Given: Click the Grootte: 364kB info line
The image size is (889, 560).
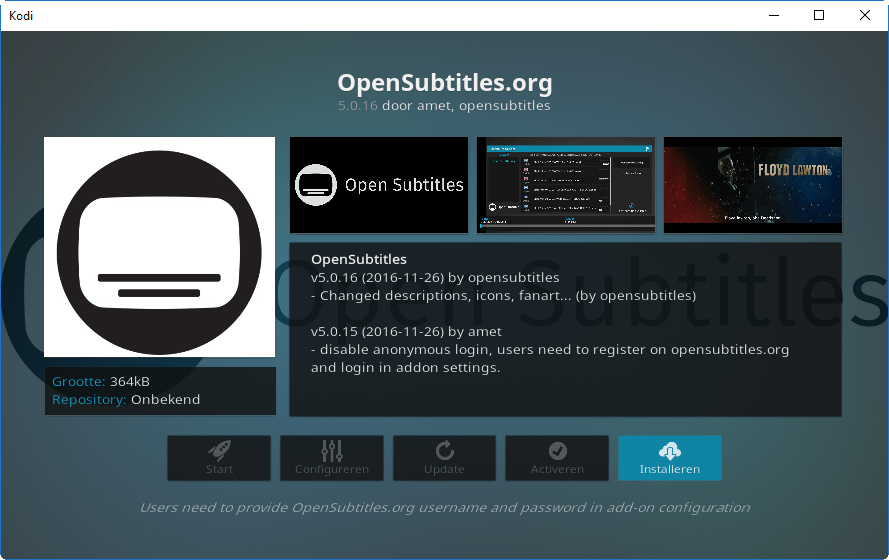Looking at the screenshot, I should [101, 381].
